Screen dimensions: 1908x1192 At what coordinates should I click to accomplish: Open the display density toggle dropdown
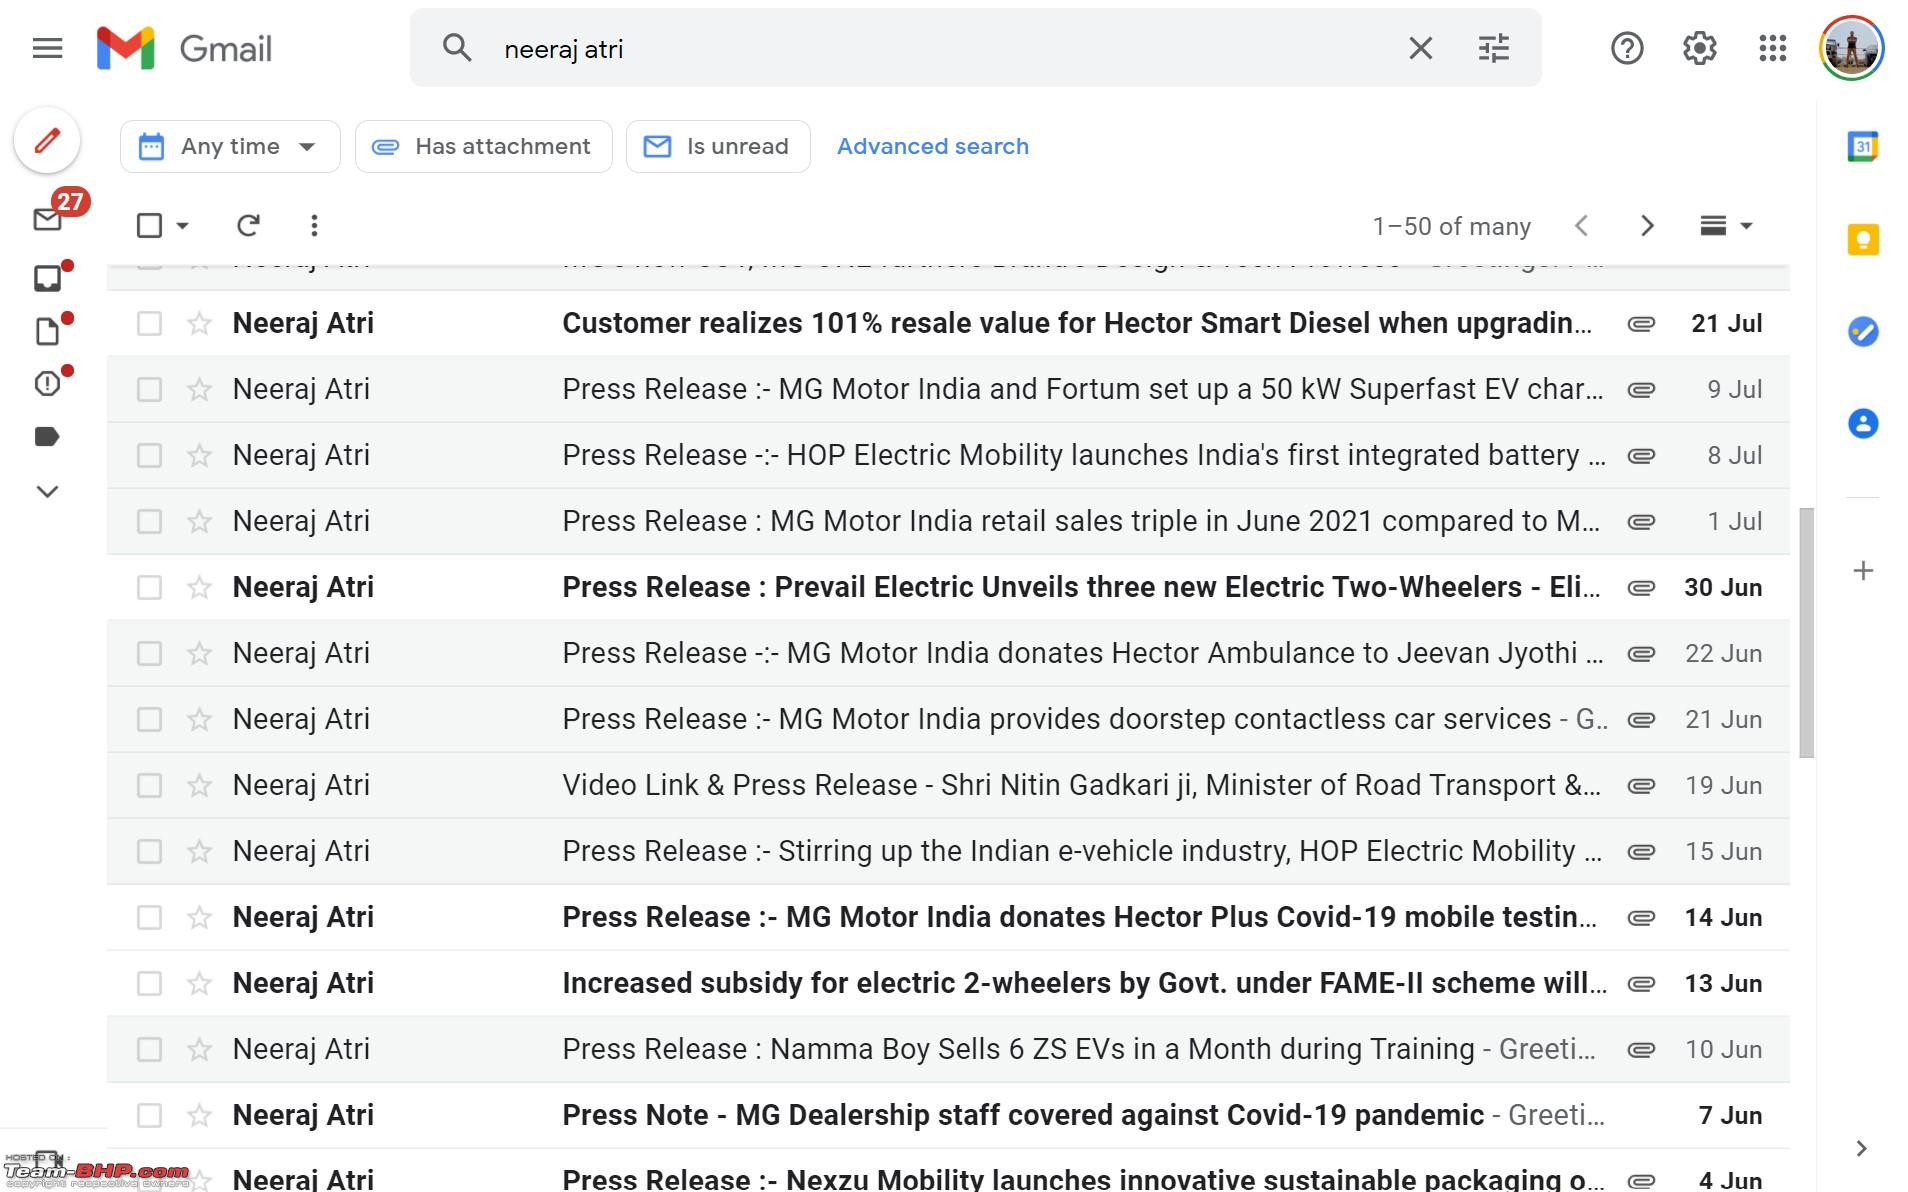tap(1726, 226)
